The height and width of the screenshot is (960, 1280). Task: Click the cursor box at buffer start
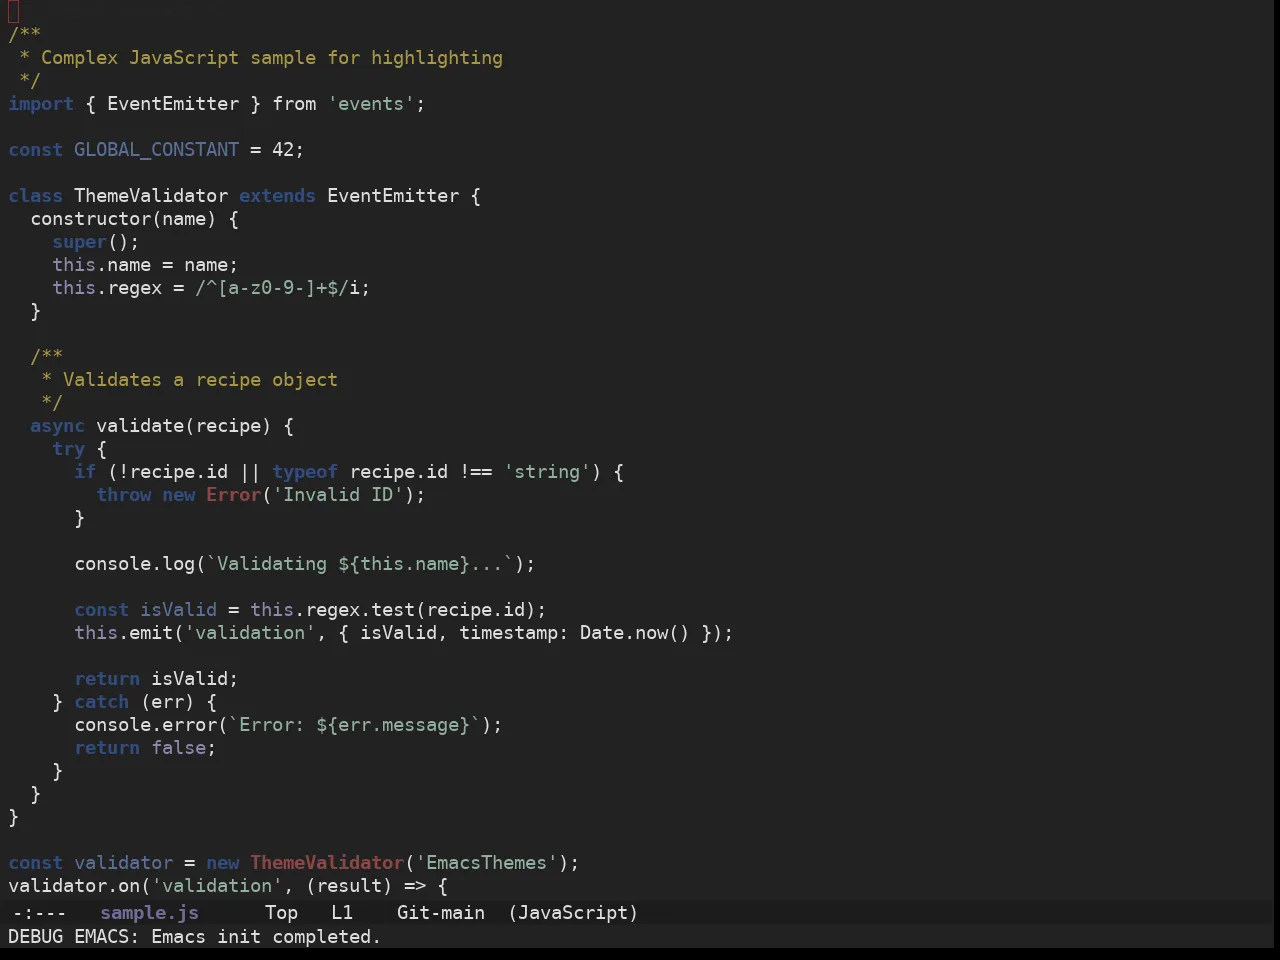(13, 11)
